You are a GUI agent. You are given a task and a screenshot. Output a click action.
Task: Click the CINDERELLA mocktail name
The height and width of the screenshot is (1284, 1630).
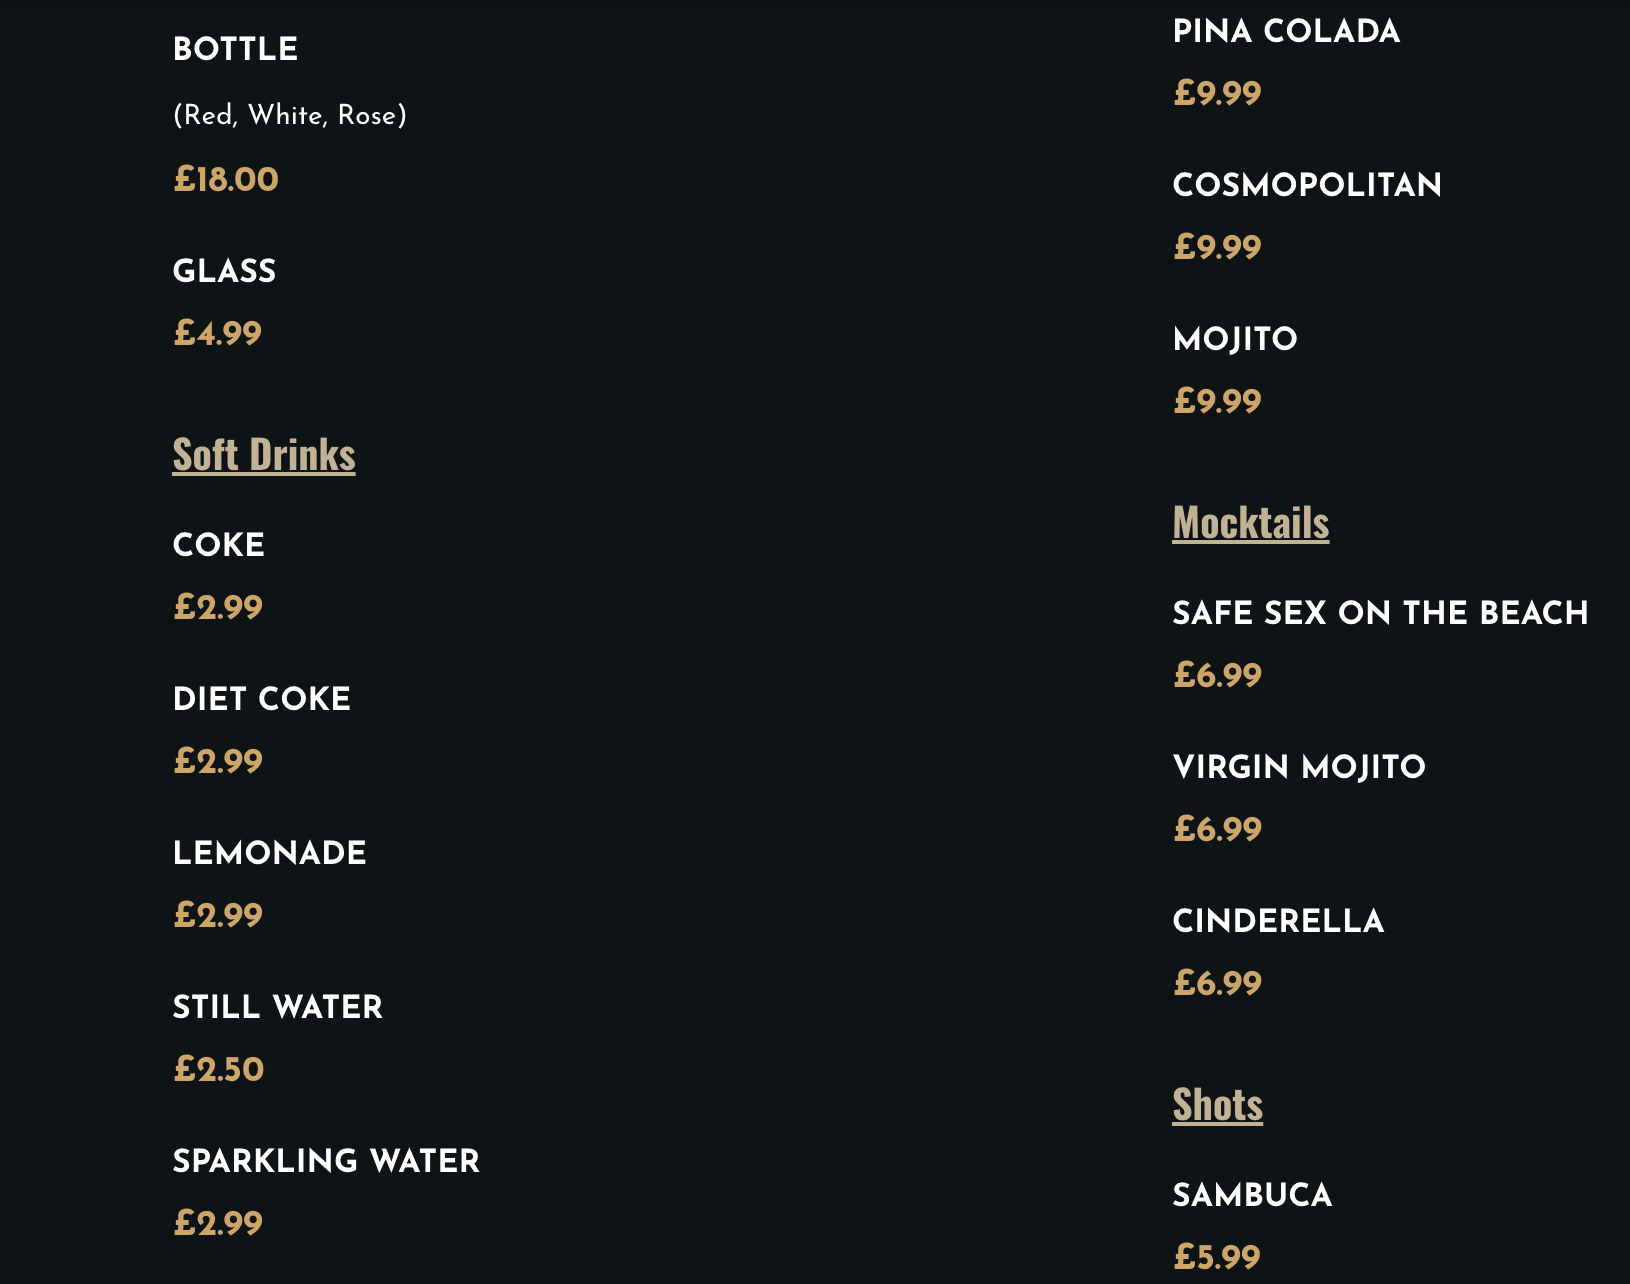pos(1279,921)
